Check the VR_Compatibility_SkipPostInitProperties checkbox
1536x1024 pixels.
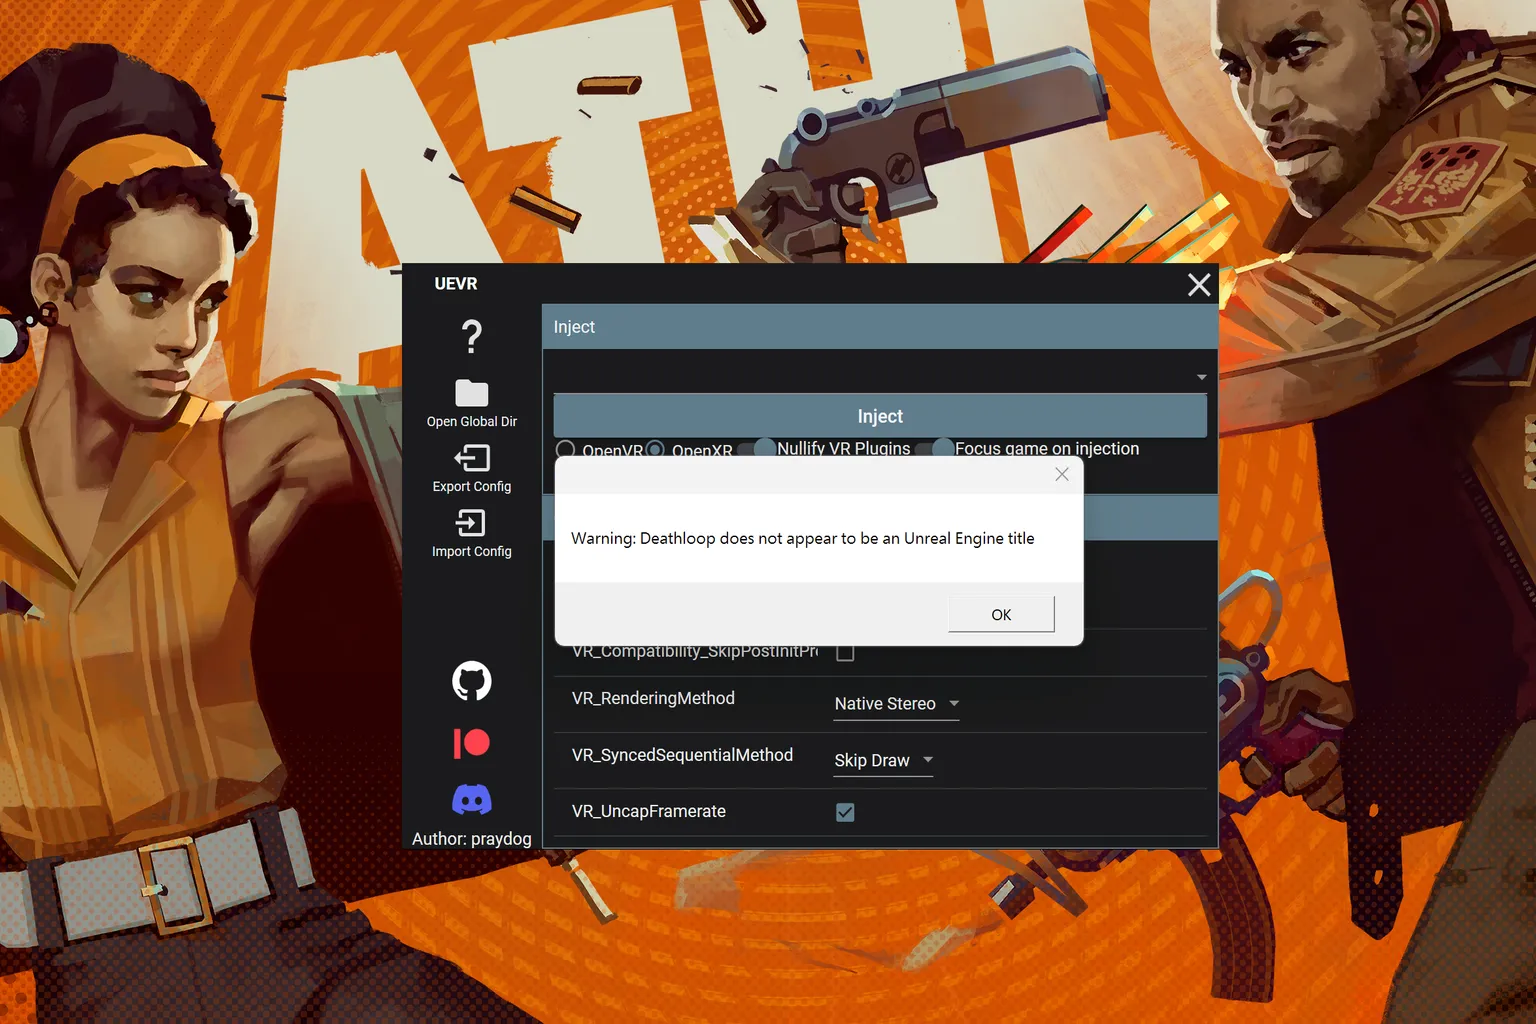coord(845,653)
